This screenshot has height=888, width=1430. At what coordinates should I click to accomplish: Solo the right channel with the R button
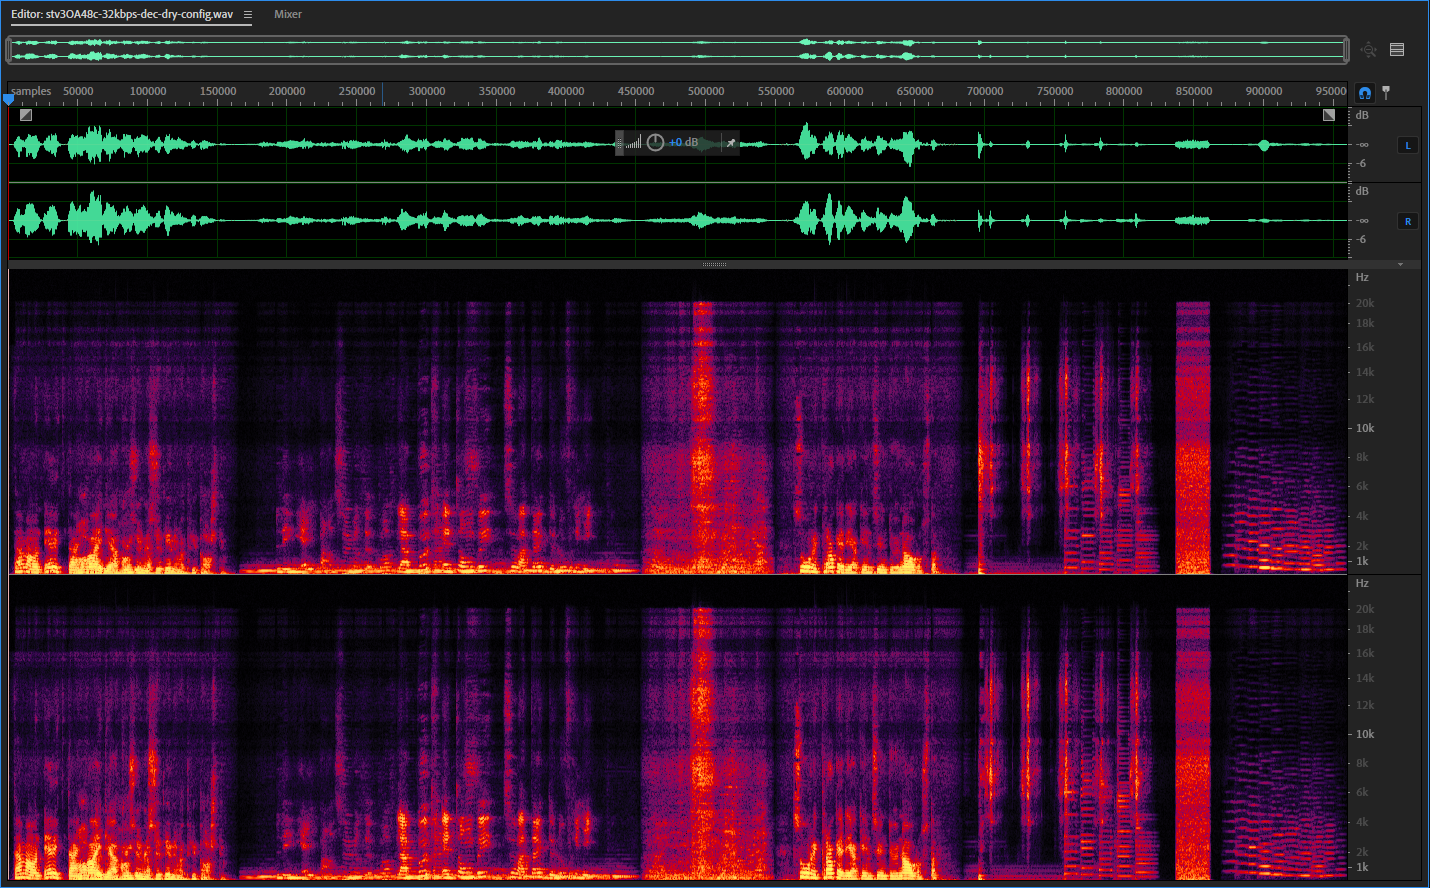[1407, 221]
